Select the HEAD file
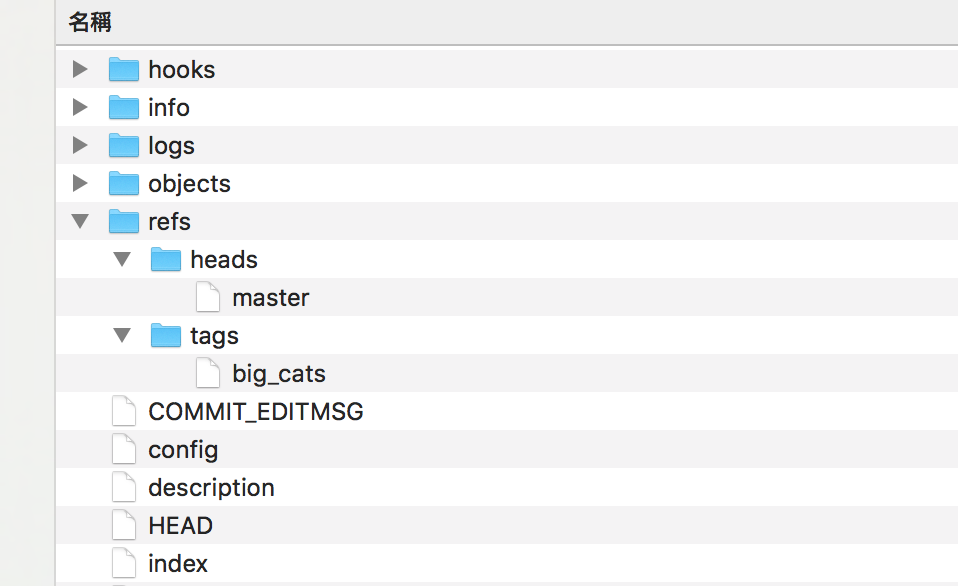The image size is (958, 586). (180, 525)
